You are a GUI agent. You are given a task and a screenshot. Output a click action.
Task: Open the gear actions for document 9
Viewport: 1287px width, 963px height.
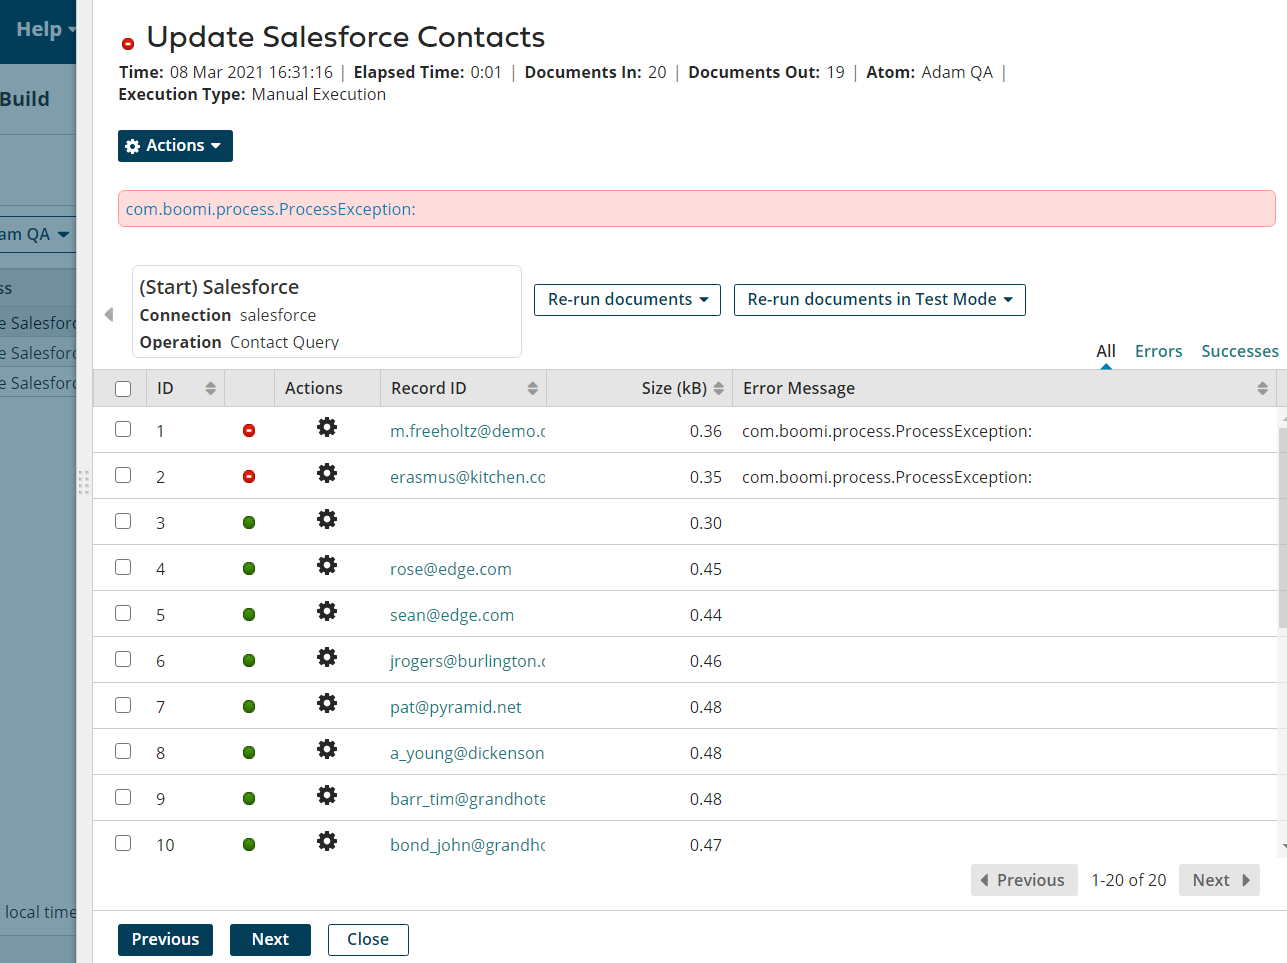click(x=327, y=796)
